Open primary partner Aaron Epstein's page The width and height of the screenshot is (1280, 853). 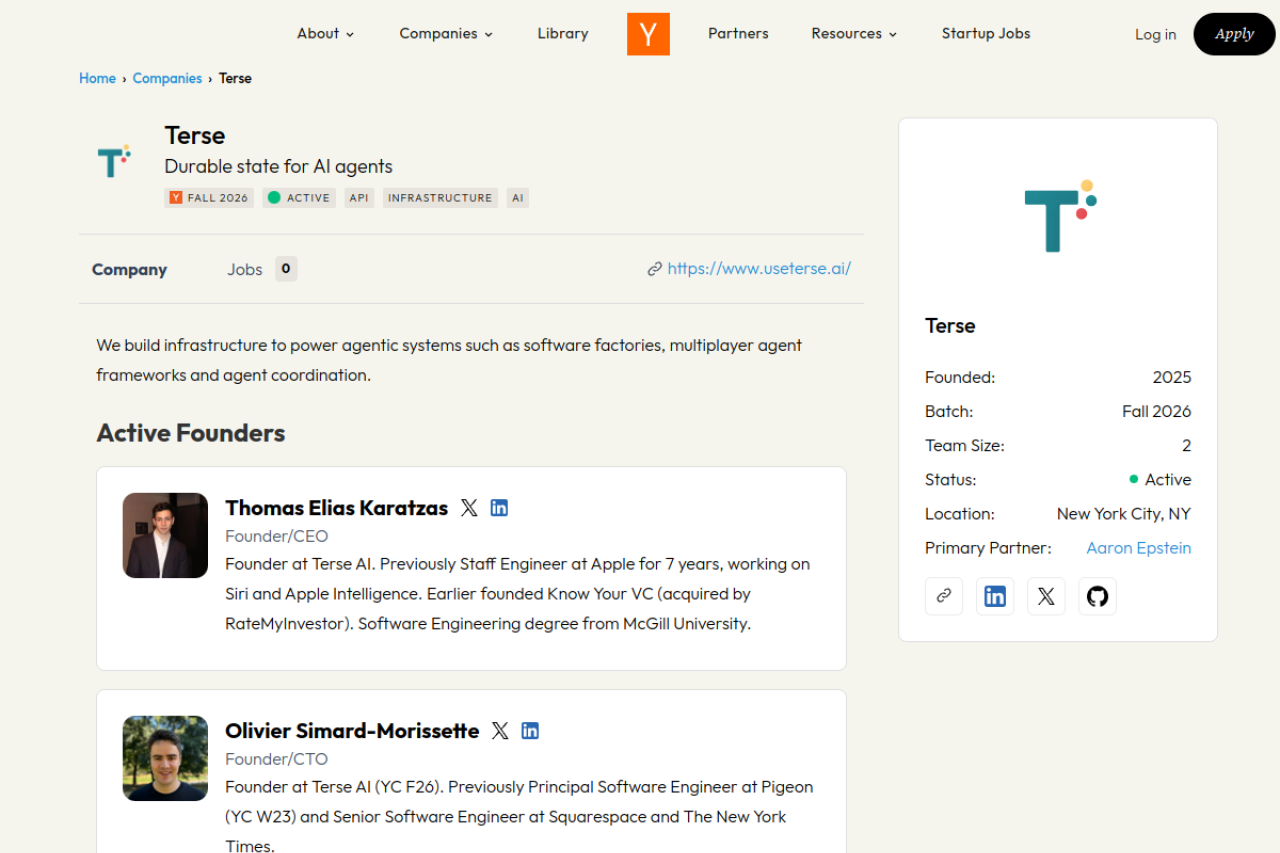coord(1139,548)
